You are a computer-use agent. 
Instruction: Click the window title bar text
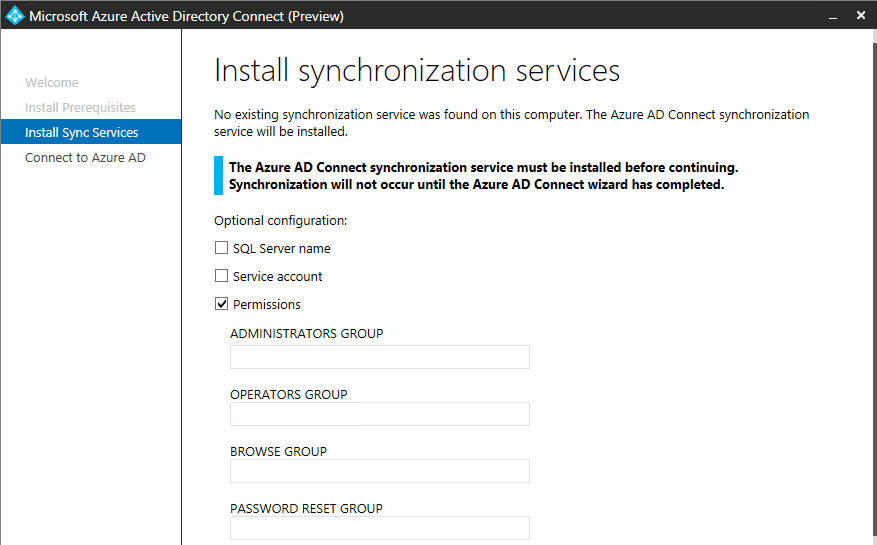(x=186, y=16)
